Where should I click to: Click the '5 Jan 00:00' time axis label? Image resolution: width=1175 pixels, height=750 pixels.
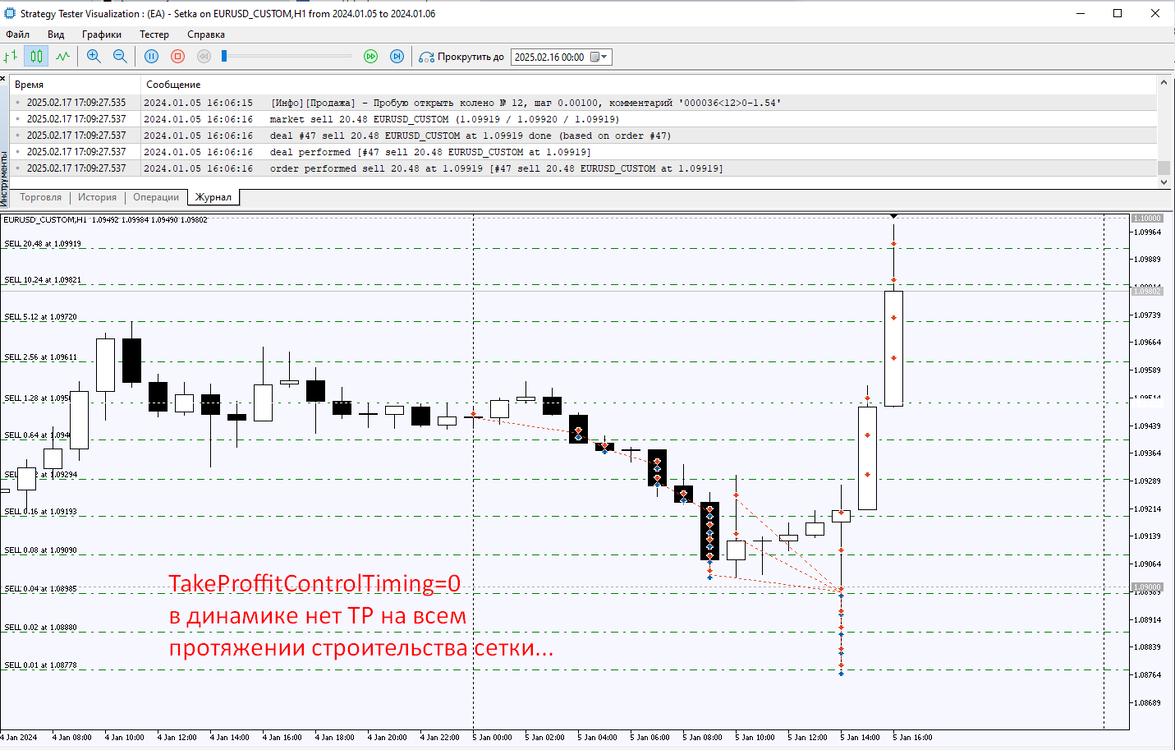(x=492, y=737)
